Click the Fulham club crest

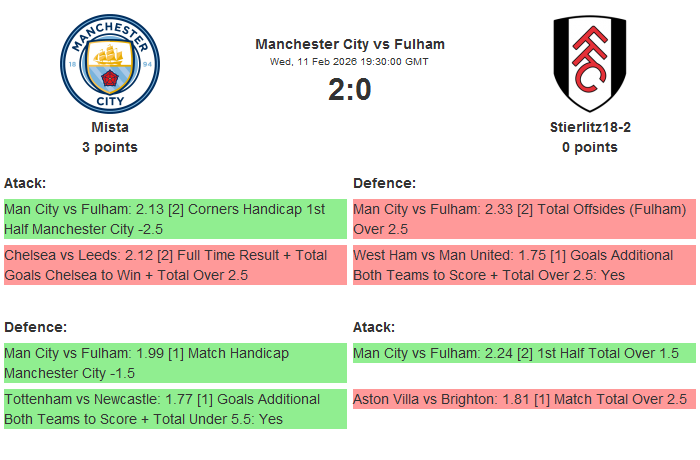pyautogui.click(x=589, y=62)
